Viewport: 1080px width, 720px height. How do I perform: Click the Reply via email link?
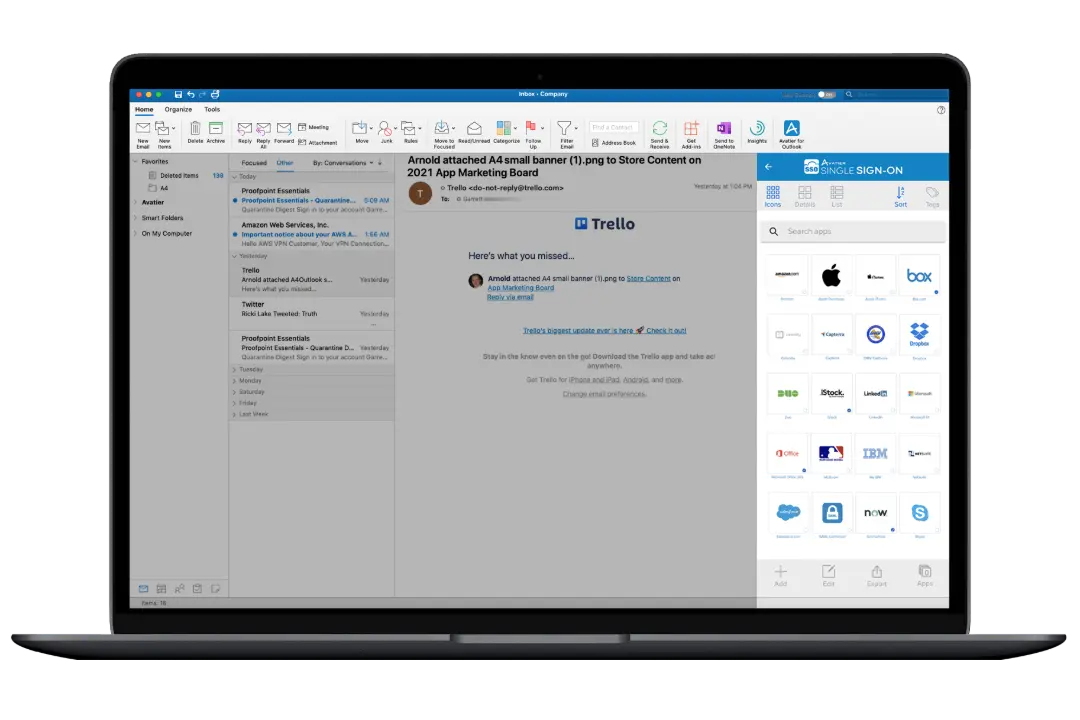click(x=510, y=297)
